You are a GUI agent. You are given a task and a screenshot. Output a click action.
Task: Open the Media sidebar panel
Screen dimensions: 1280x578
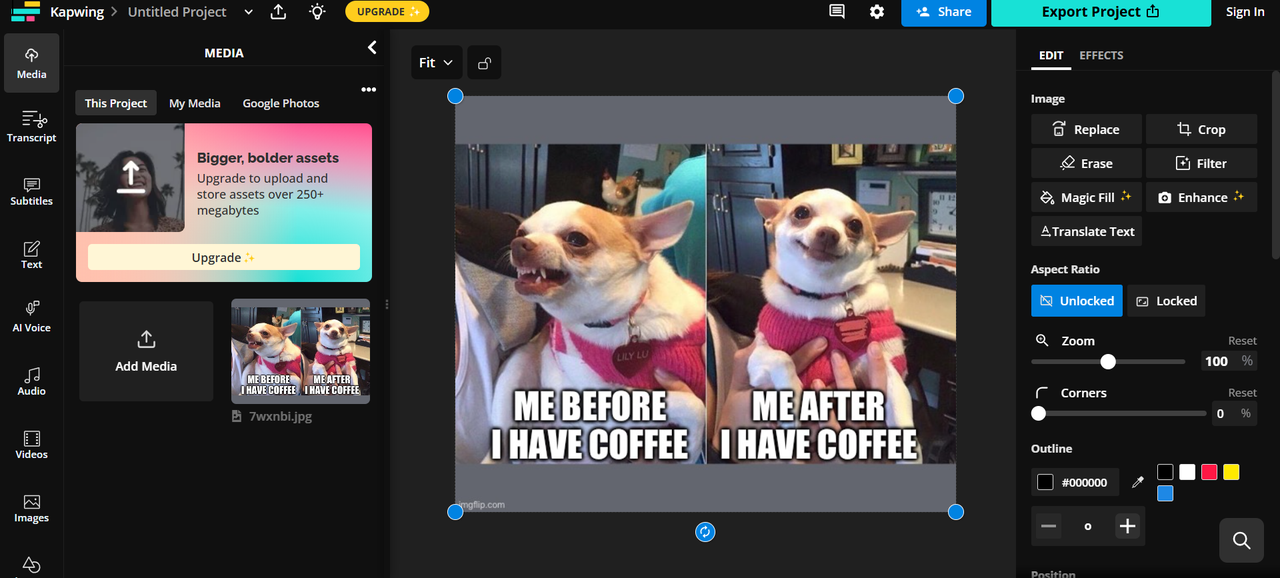coord(31,64)
